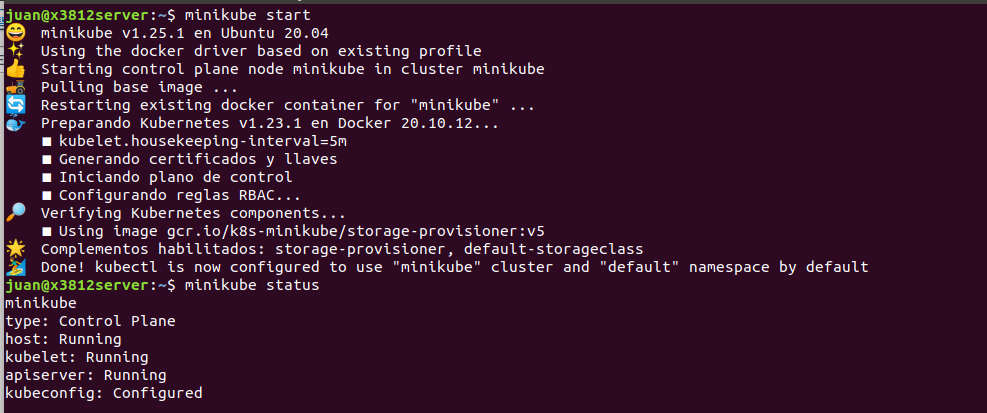Screen dimensions: 987x413
Task: Click the "type: Control Plane" status line
Action: [90, 321]
